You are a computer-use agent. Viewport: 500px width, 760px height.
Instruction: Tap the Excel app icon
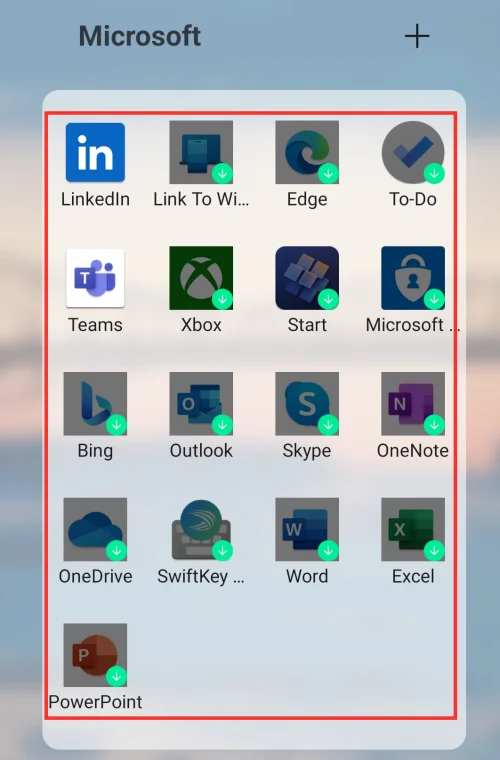(413, 529)
